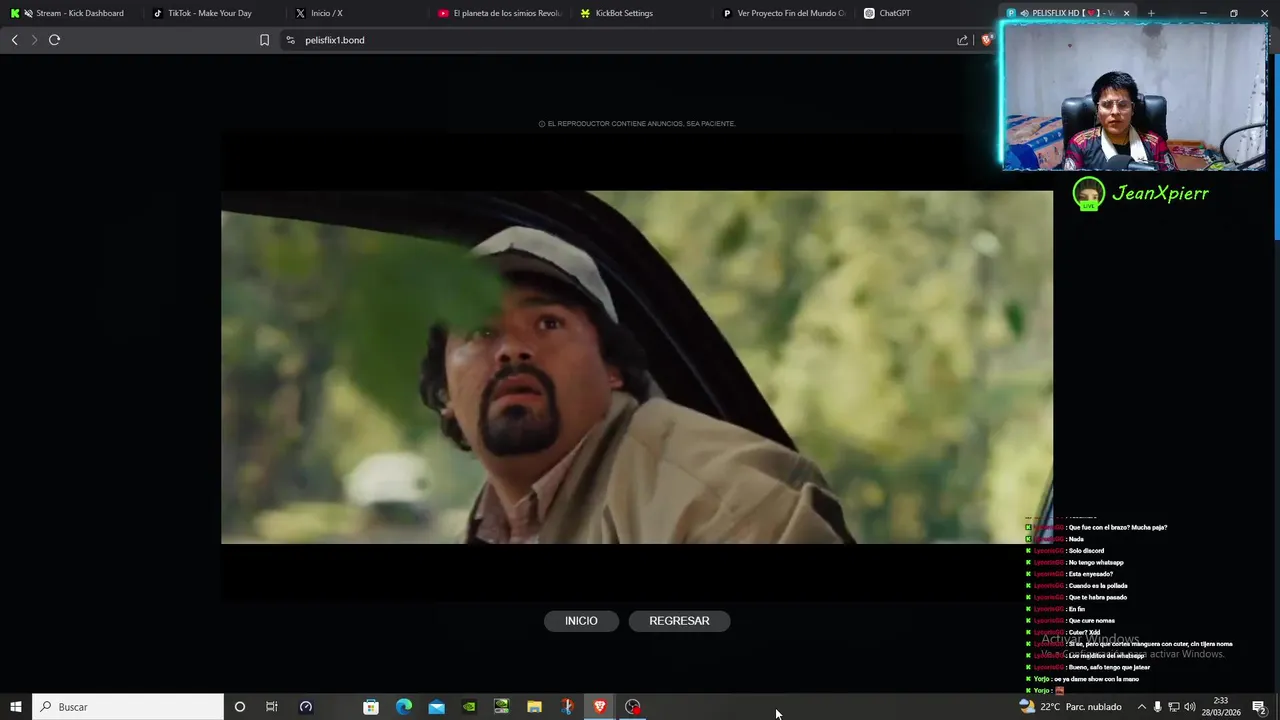Click chat message 'No tengo whatsapp'

[x=1095, y=563]
